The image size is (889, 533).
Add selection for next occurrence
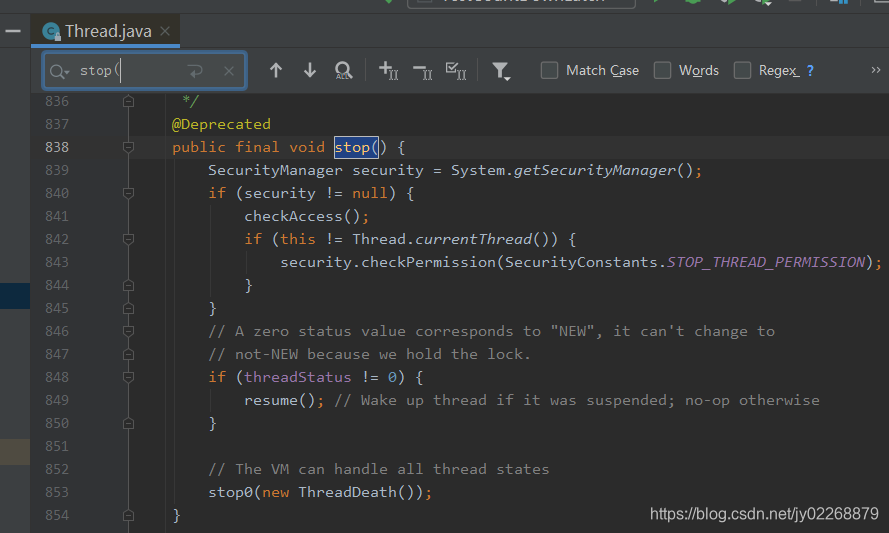388,70
